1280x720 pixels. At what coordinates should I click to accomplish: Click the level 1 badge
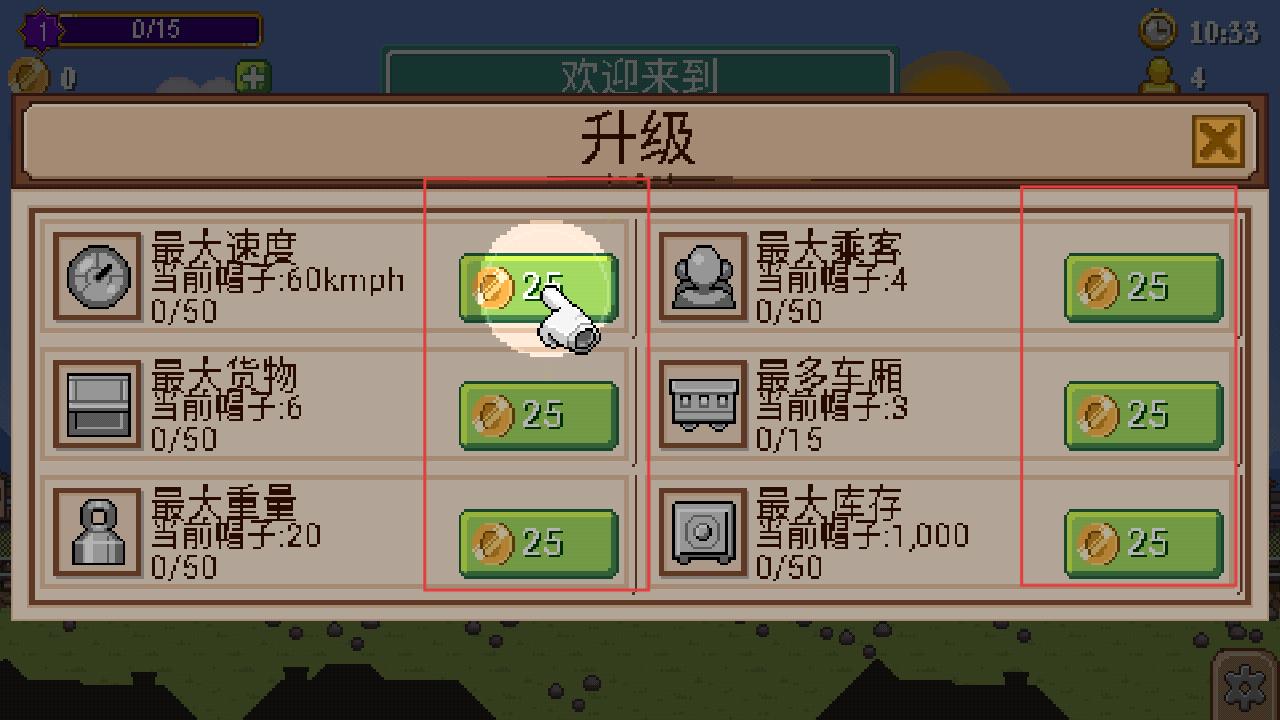point(41,30)
